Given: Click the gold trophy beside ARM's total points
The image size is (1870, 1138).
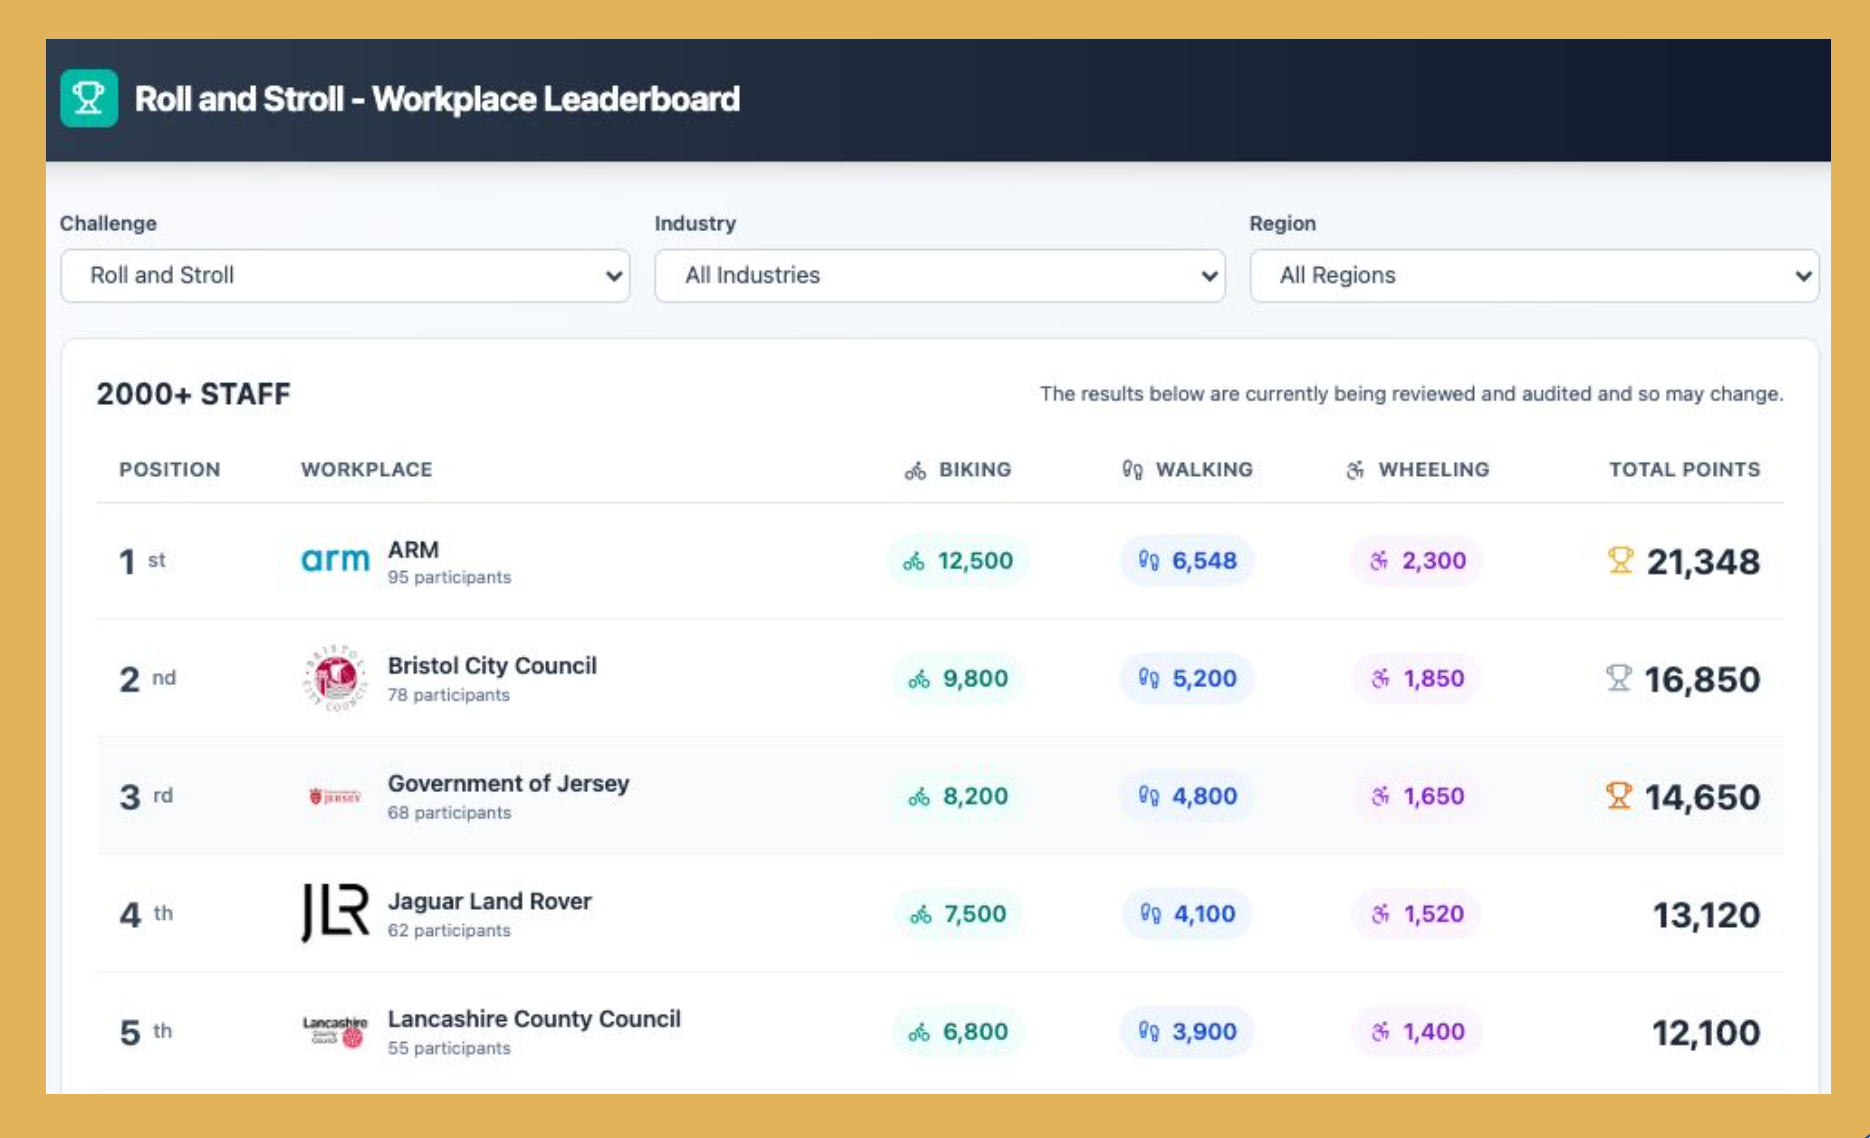Looking at the screenshot, I should pyautogui.click(x=1620, y=561).
